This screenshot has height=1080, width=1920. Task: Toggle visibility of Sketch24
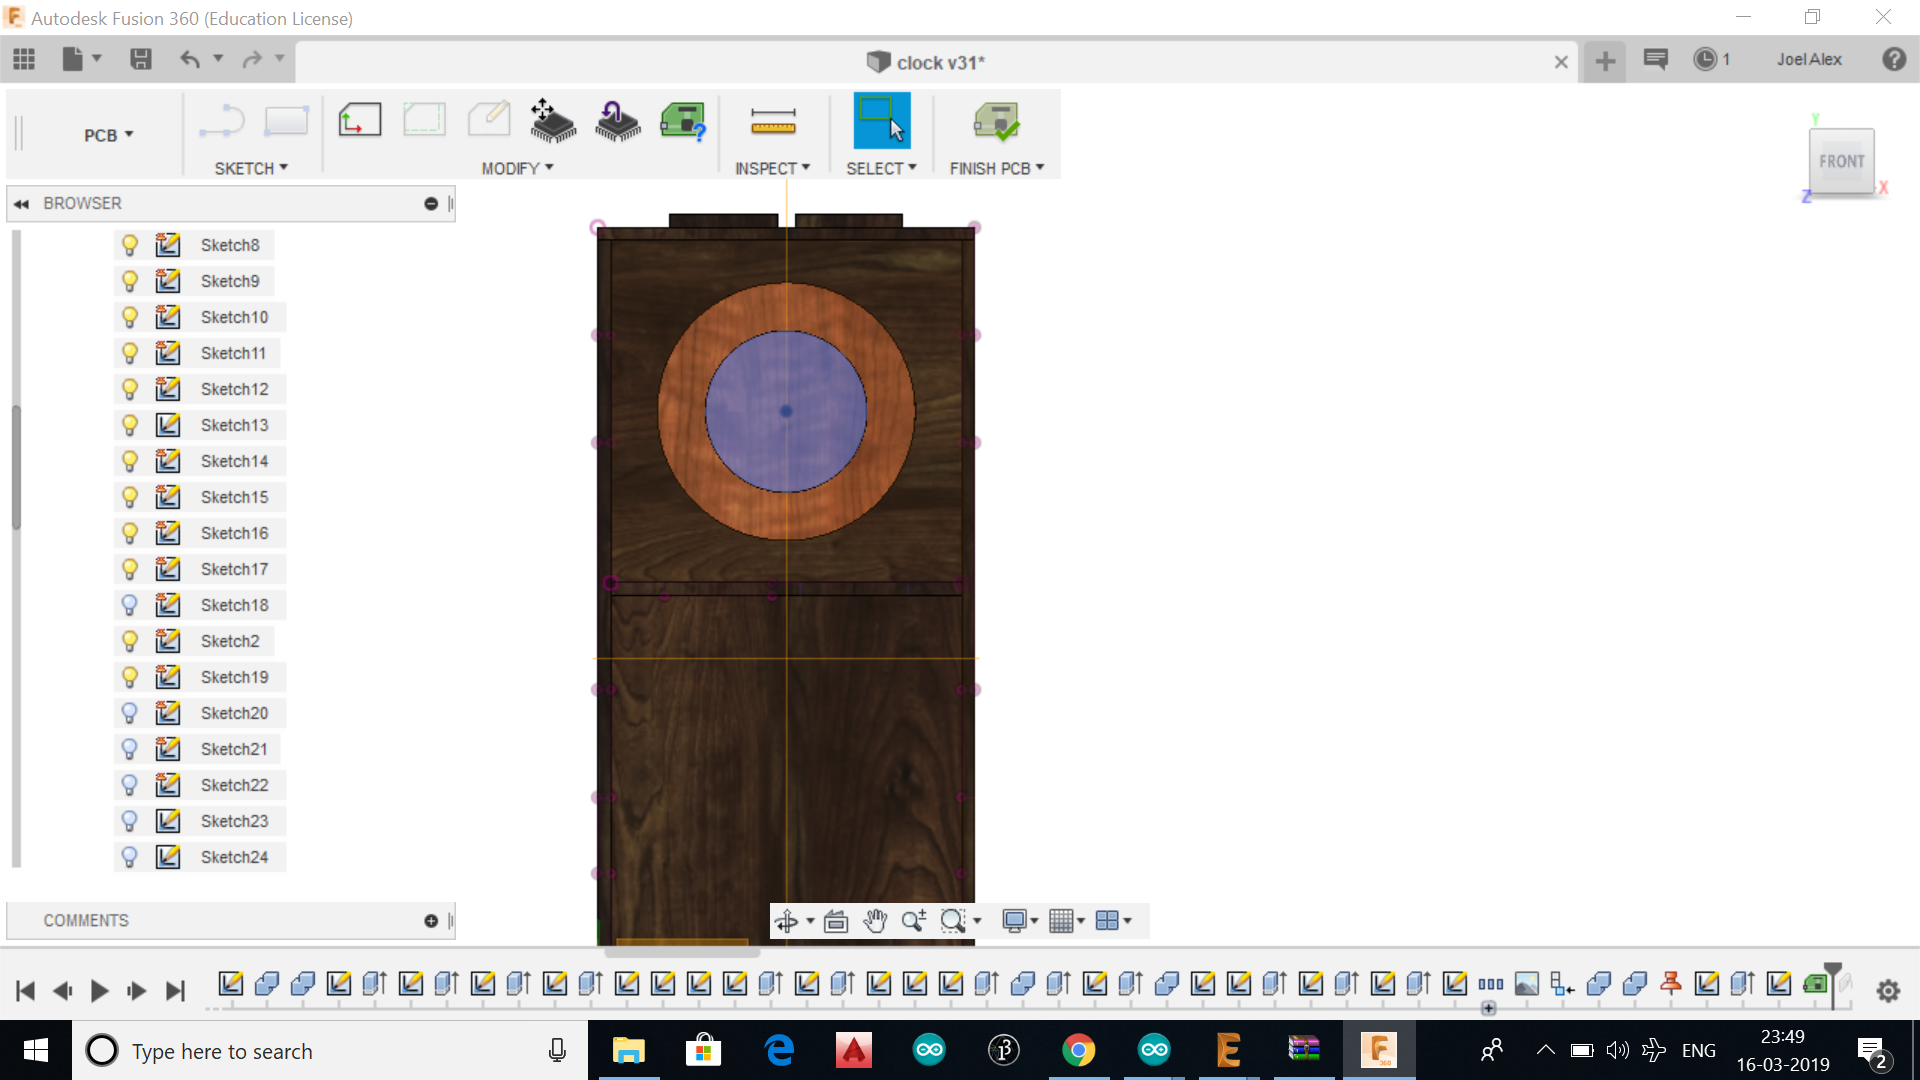tap(130, 857)
